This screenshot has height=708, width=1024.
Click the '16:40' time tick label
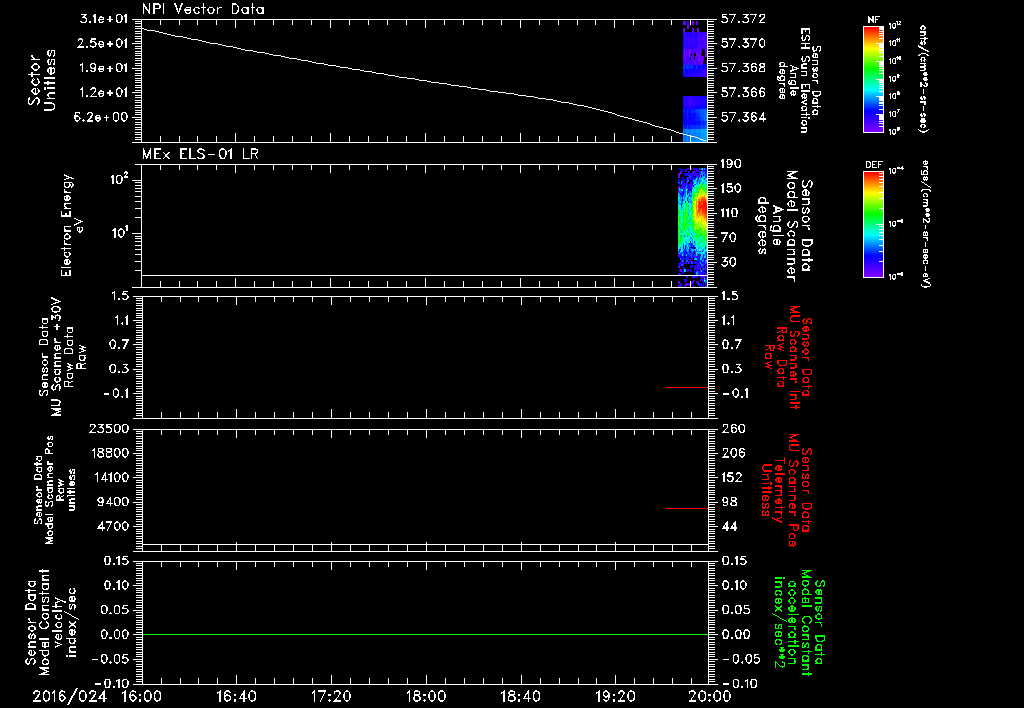click(x=236, y=696)
